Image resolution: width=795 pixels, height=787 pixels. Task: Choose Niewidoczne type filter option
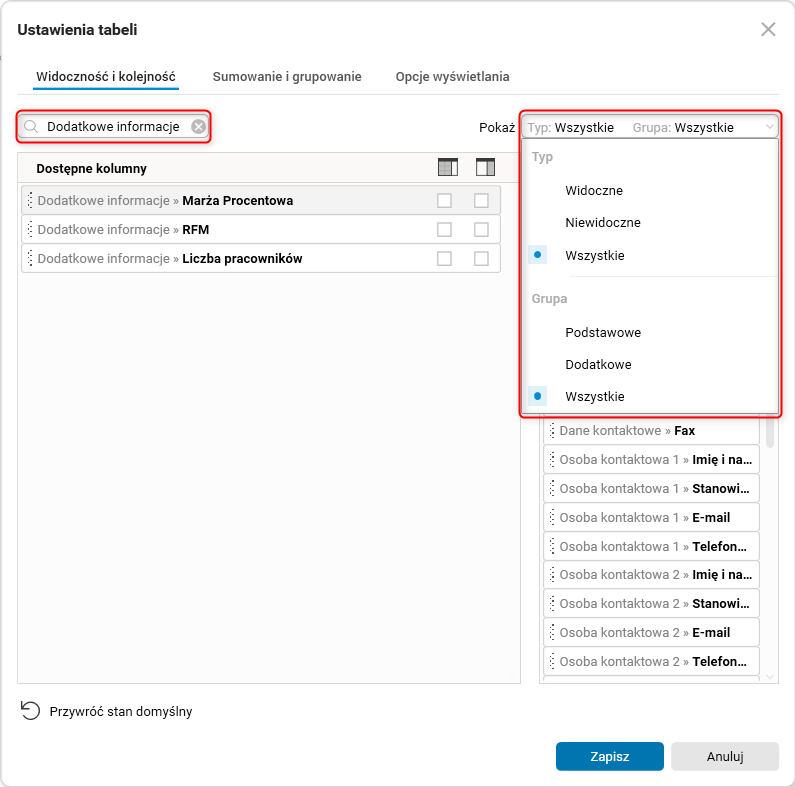click(602, 223)
